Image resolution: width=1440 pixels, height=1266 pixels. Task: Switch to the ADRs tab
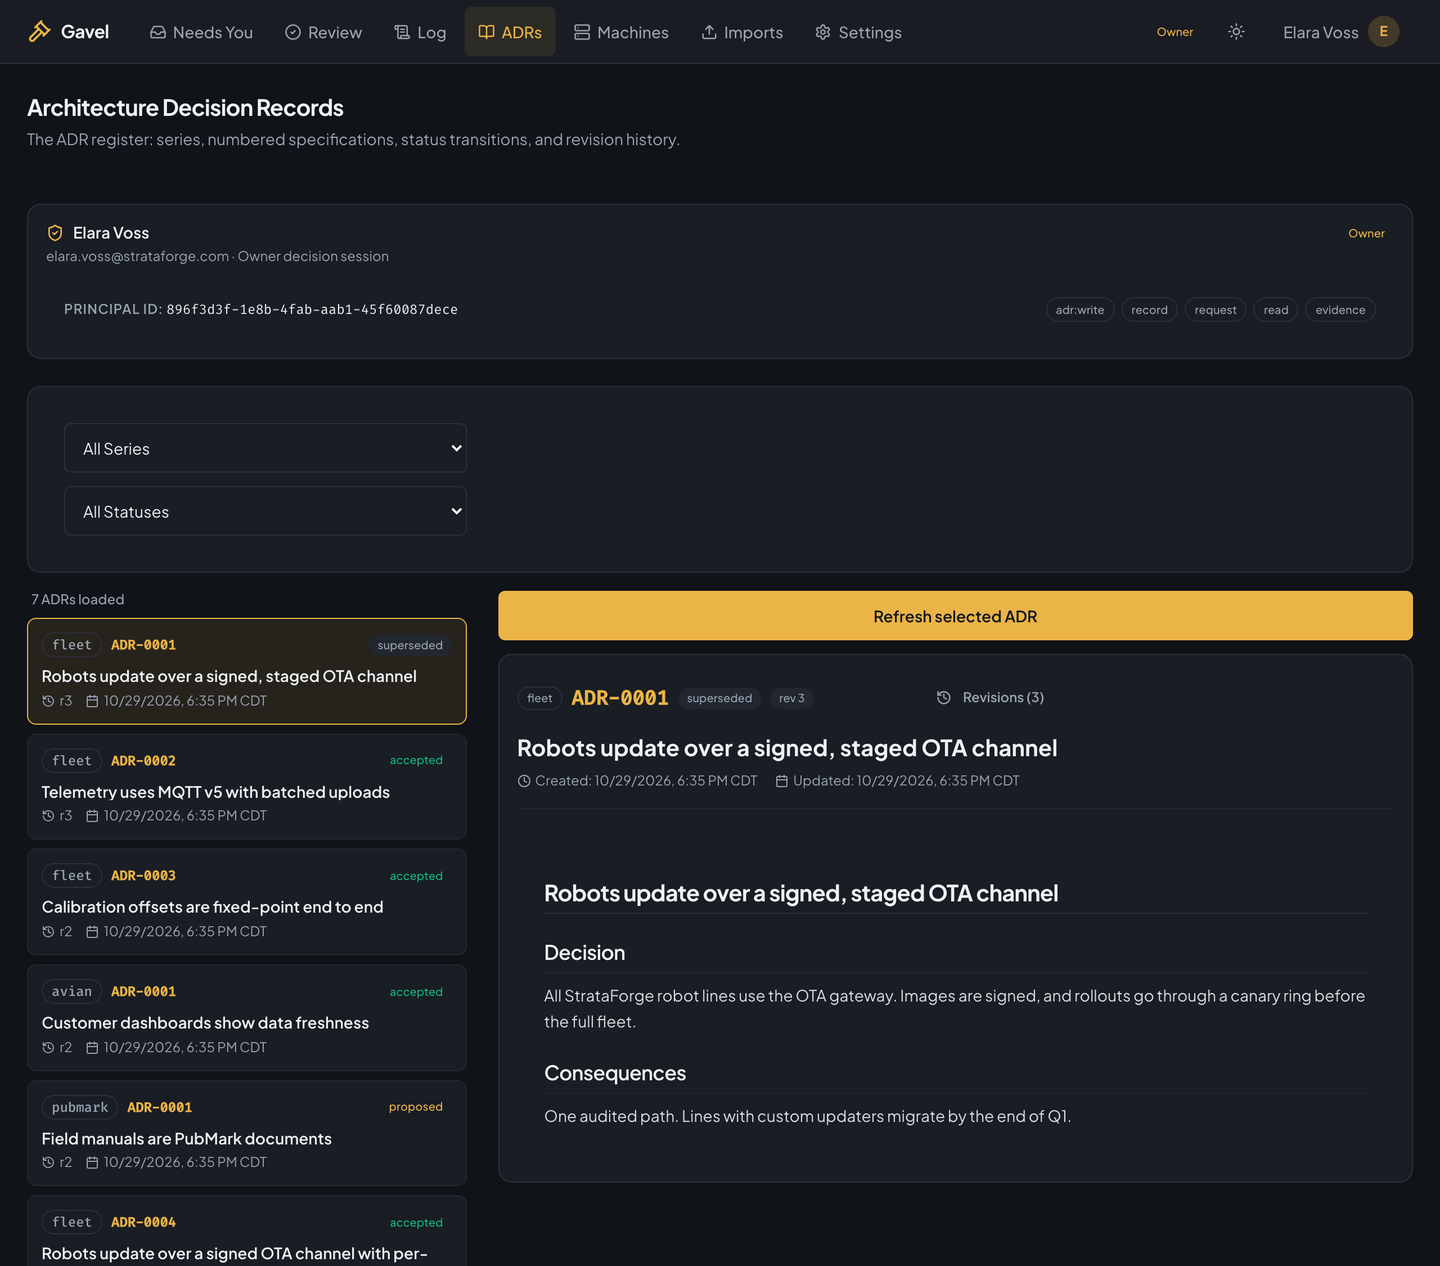(510, 32)
